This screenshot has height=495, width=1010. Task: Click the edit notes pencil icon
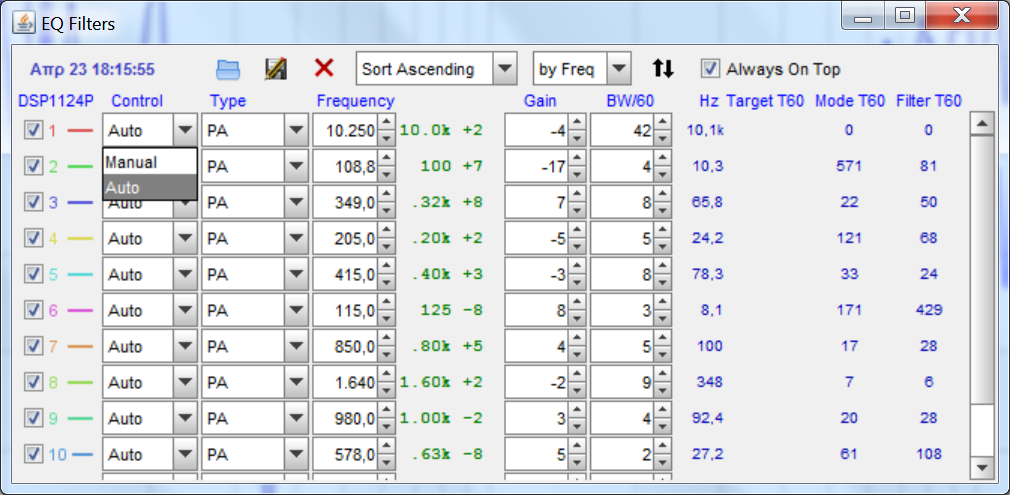coord(276,69)
